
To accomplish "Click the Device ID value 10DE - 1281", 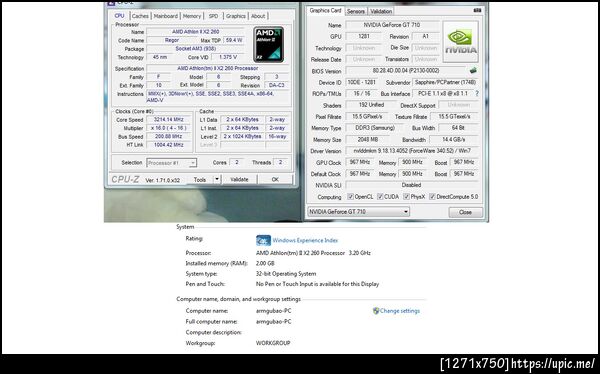I will tap(361, 82).
